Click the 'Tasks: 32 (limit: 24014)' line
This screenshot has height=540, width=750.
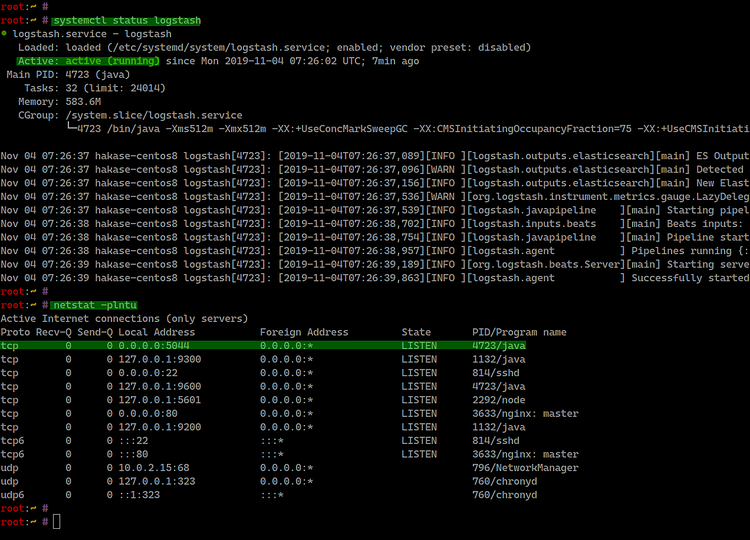click(95, 88)
